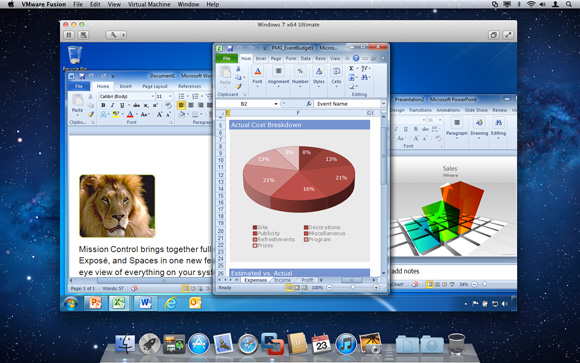
Task: Open the Word font size dropdown
Action: [170, 97]
